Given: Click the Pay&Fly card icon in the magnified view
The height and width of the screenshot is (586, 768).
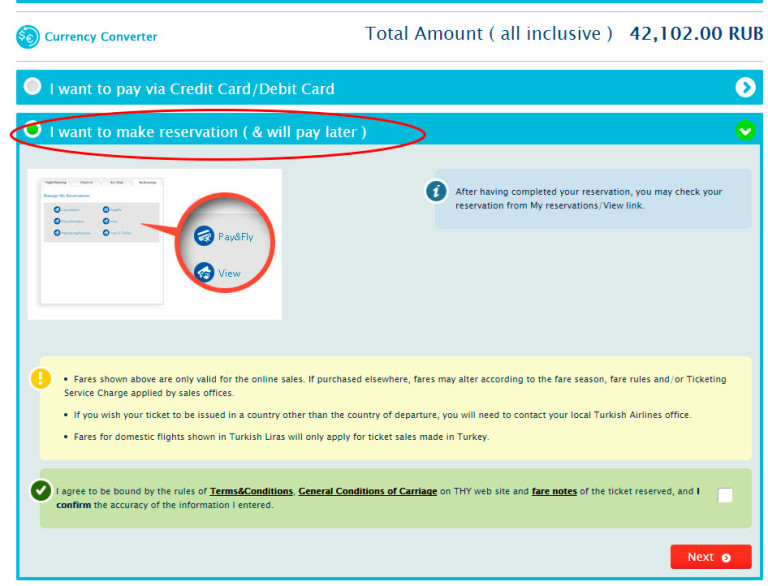Looking at the screenshot, I should click(204, 236).
